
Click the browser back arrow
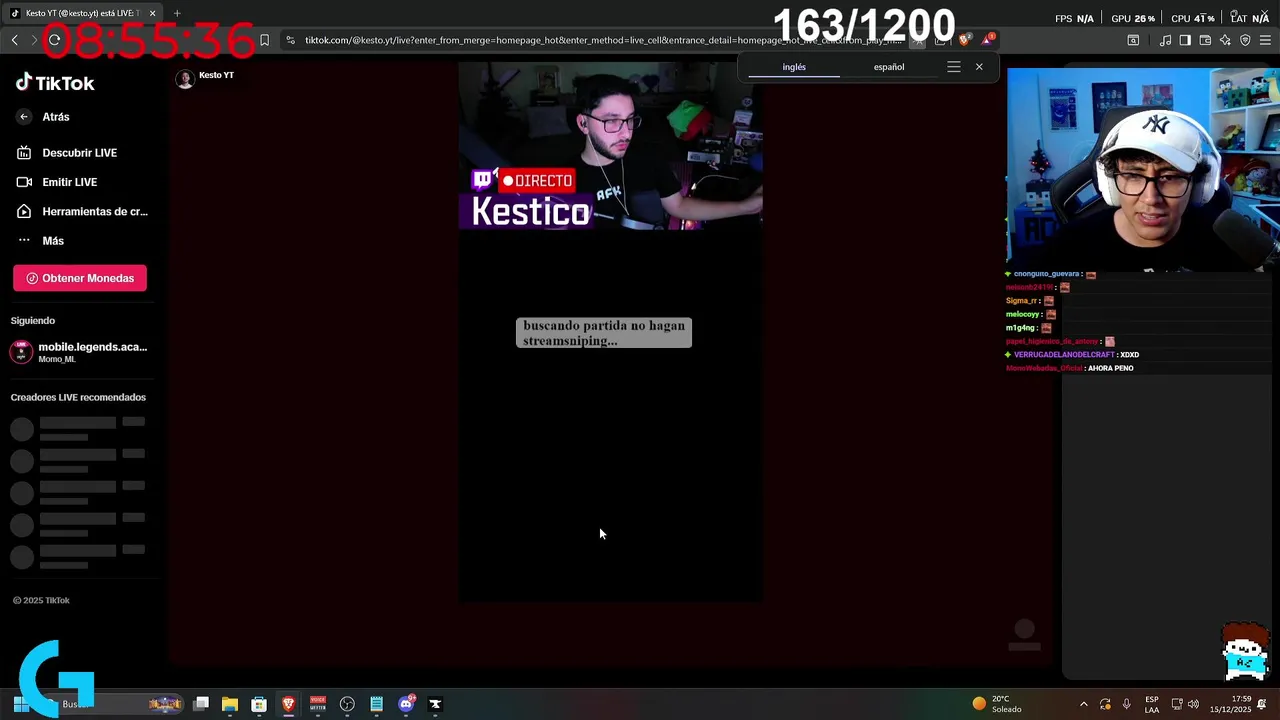14,40
